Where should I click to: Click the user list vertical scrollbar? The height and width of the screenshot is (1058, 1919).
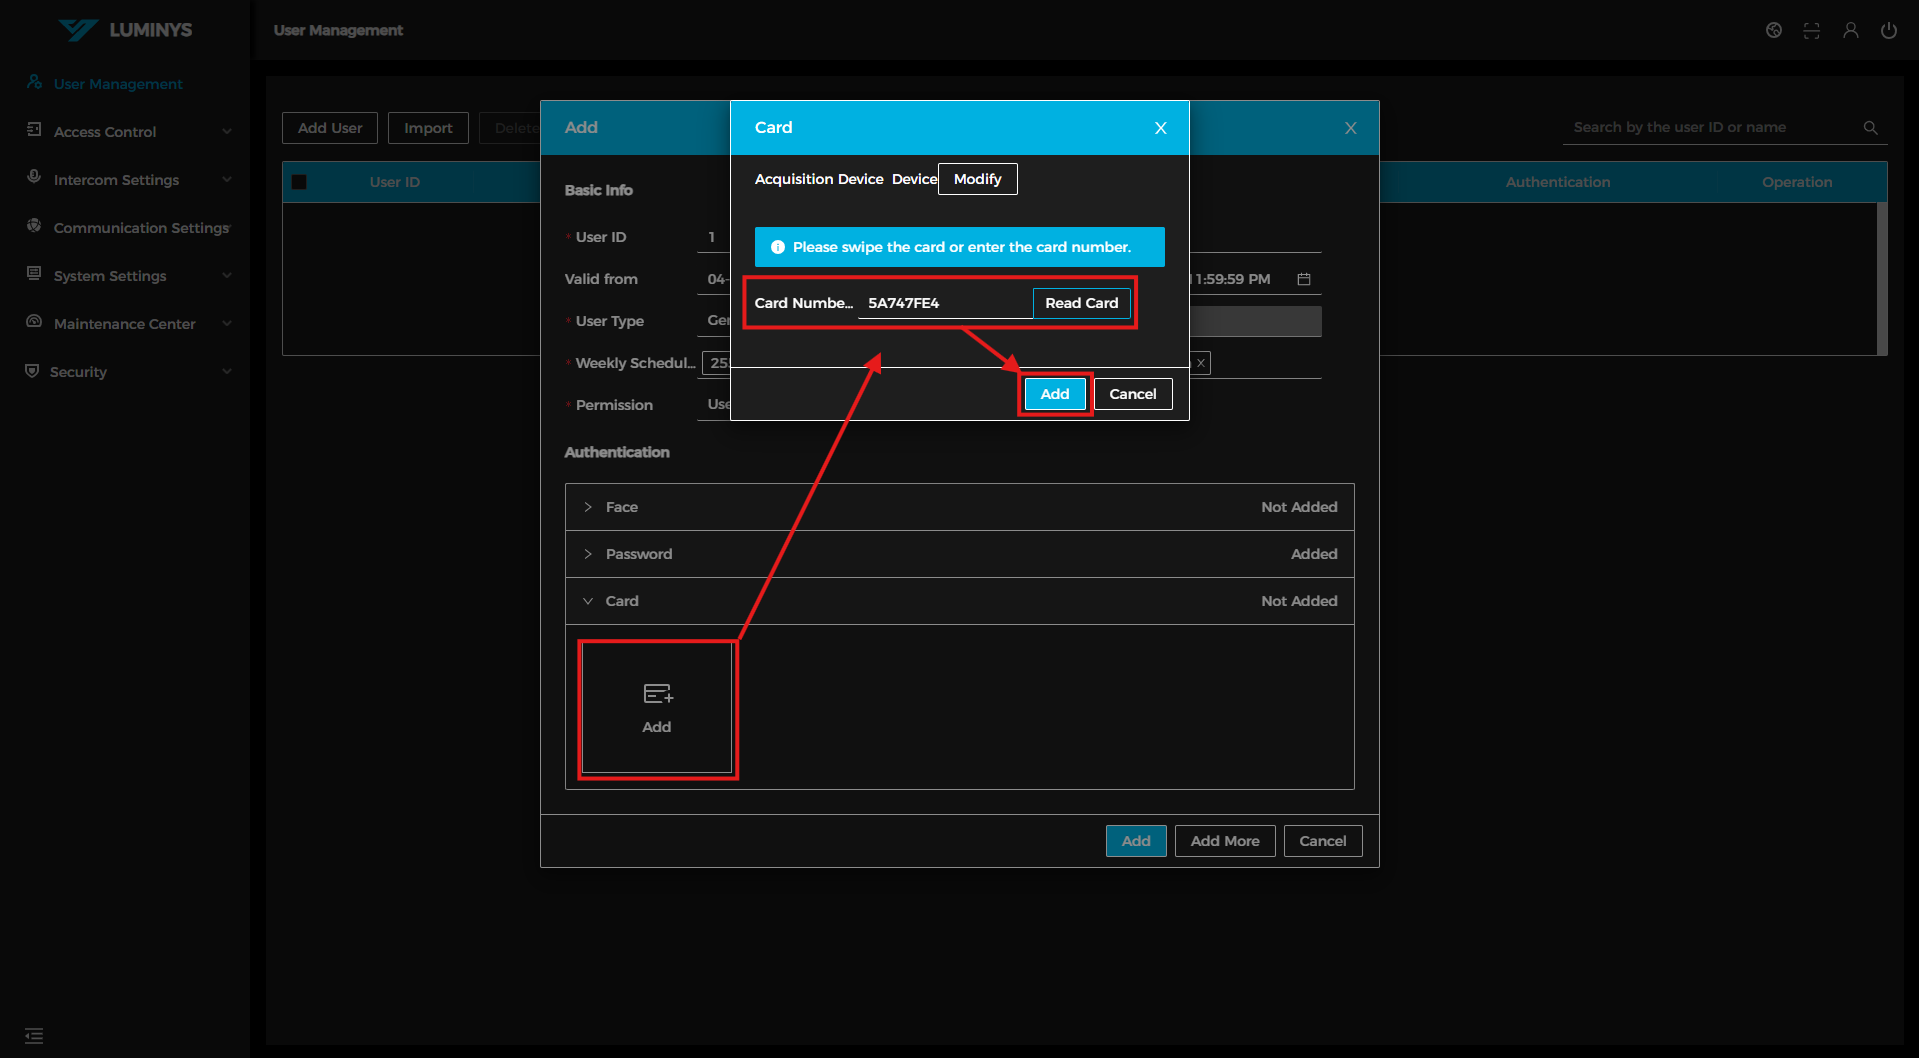[x=1881, y=278]
